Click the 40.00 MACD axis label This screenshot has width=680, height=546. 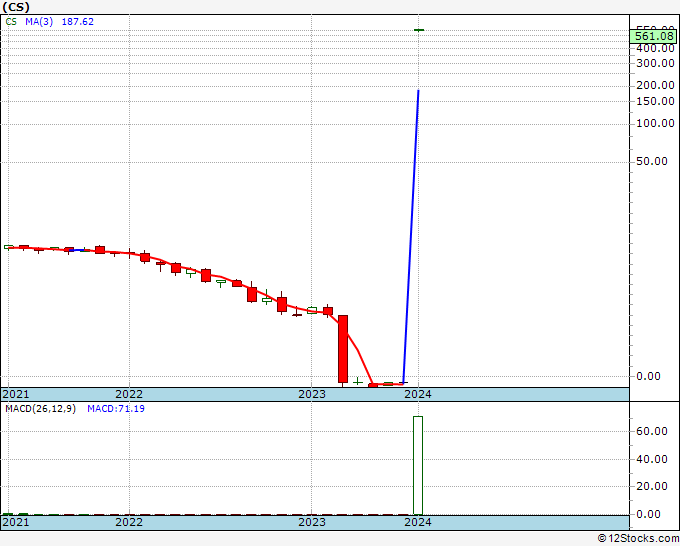pos(652,459)
